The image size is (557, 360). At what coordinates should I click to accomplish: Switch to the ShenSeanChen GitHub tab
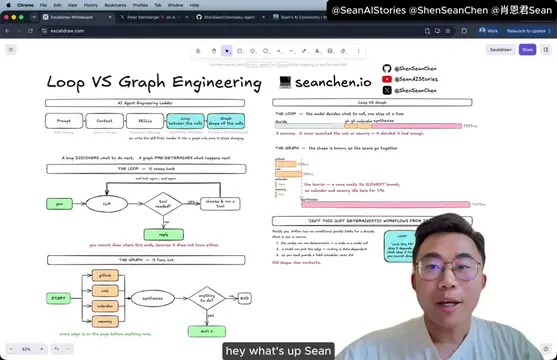tap(230, 17)
